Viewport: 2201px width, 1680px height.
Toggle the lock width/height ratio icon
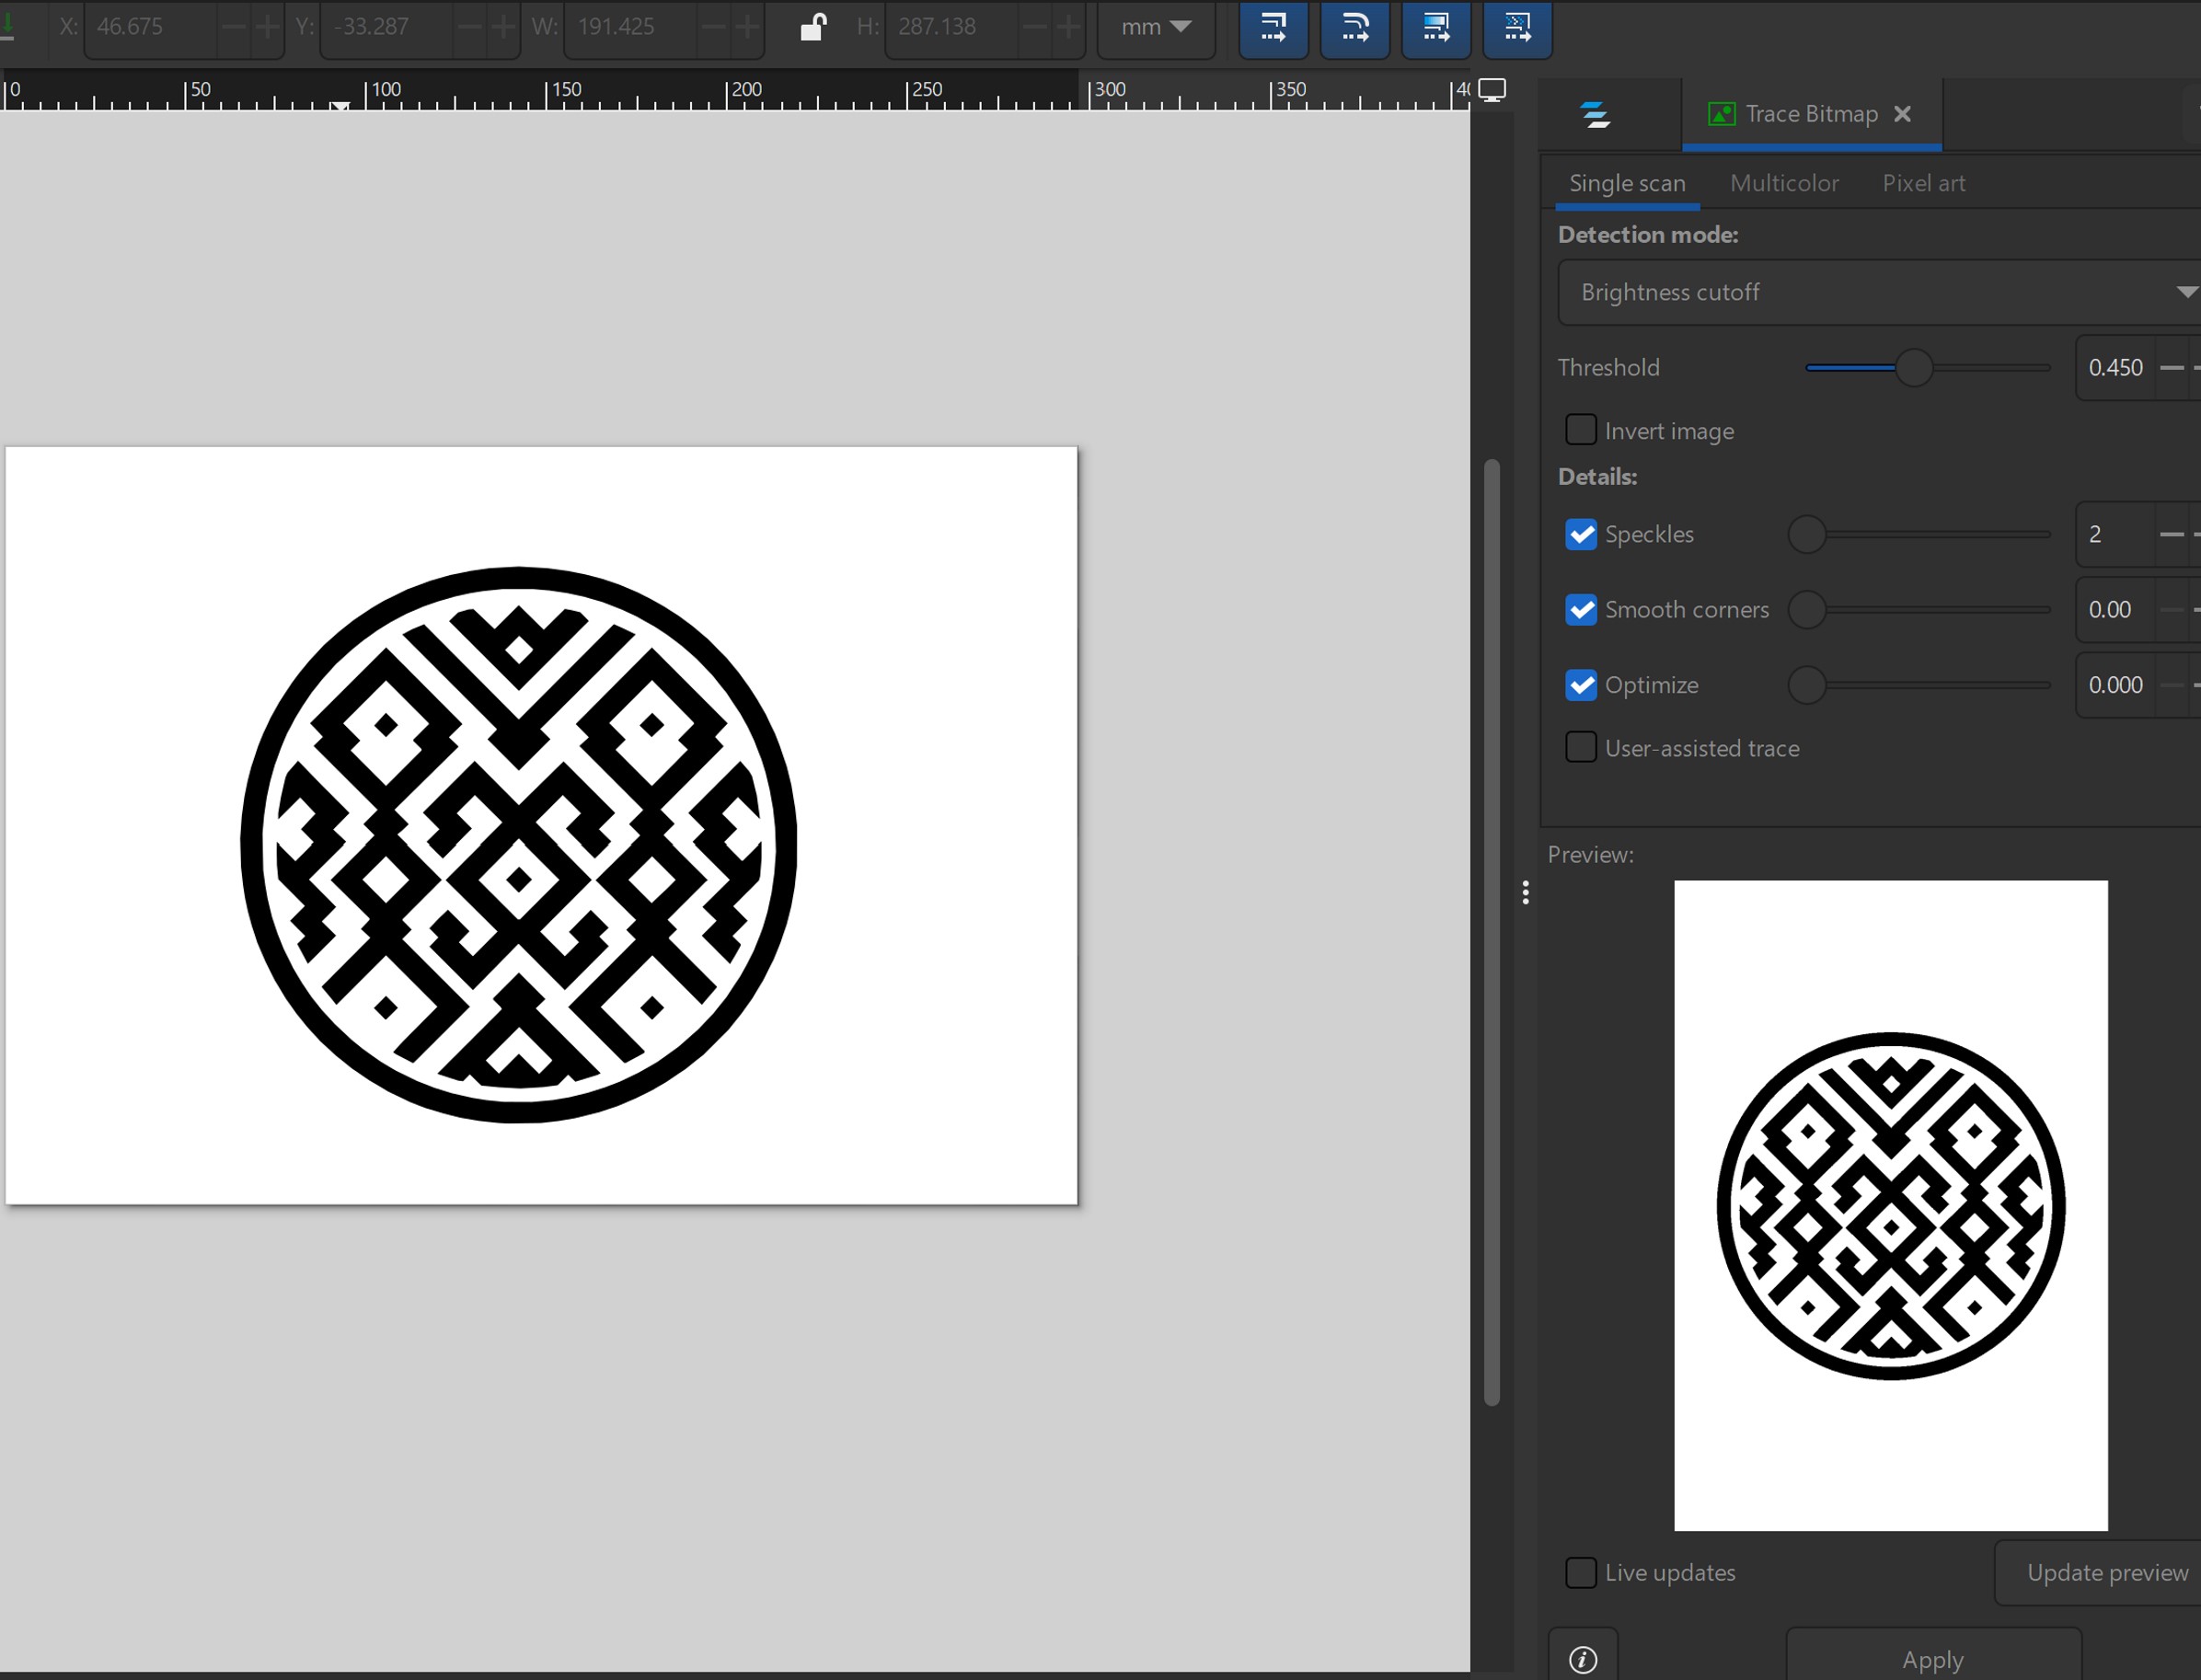pyautogui.click(x=813, y=27)
